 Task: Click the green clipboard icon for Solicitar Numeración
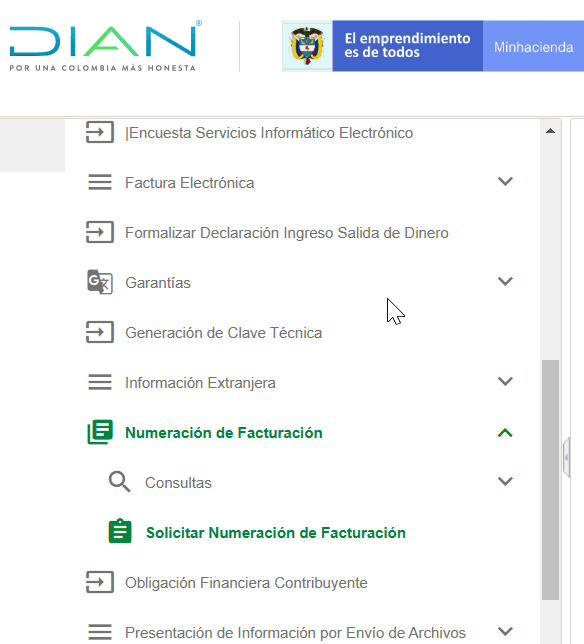120,531
